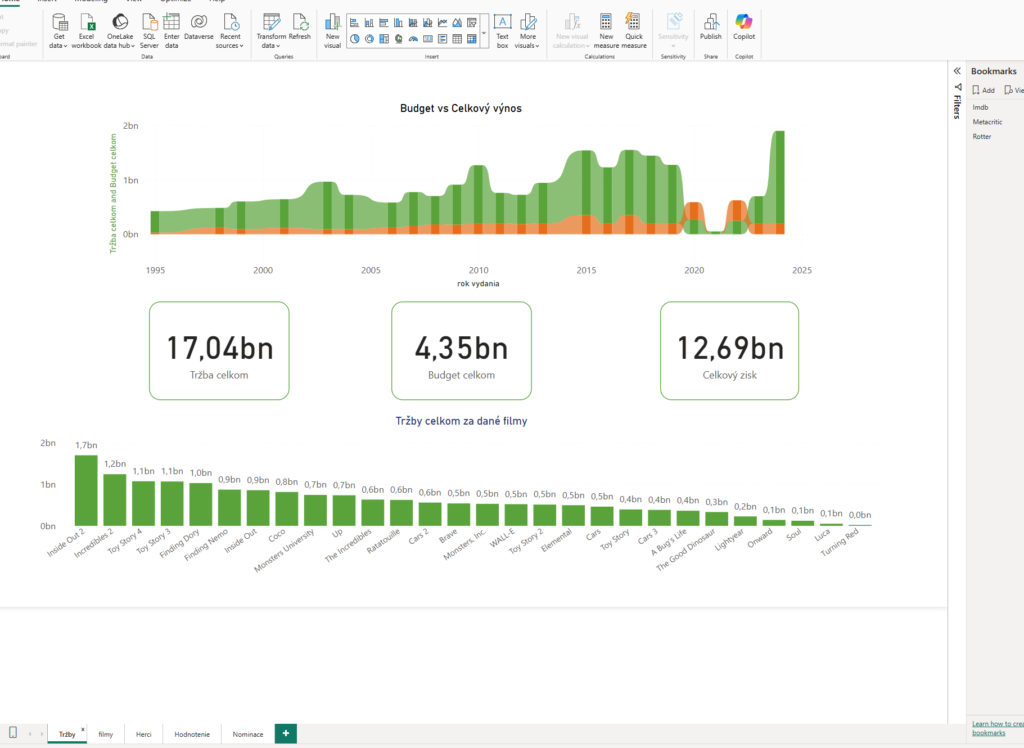Viewport: 1024px width, 748px height.
Task: Expand the collapsed panes with double chevron
Action: (x=957, y=71)
